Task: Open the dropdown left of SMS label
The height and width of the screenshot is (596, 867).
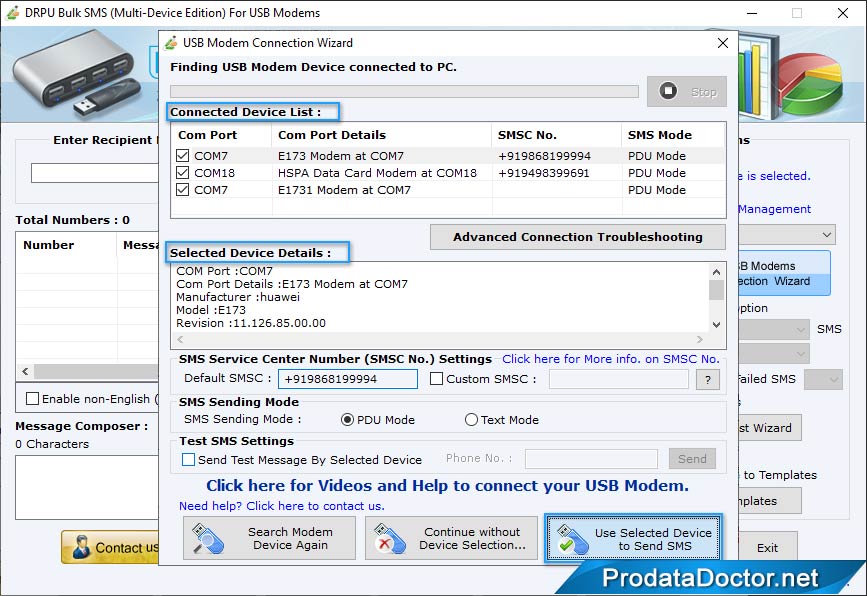Action: point(774,330)
